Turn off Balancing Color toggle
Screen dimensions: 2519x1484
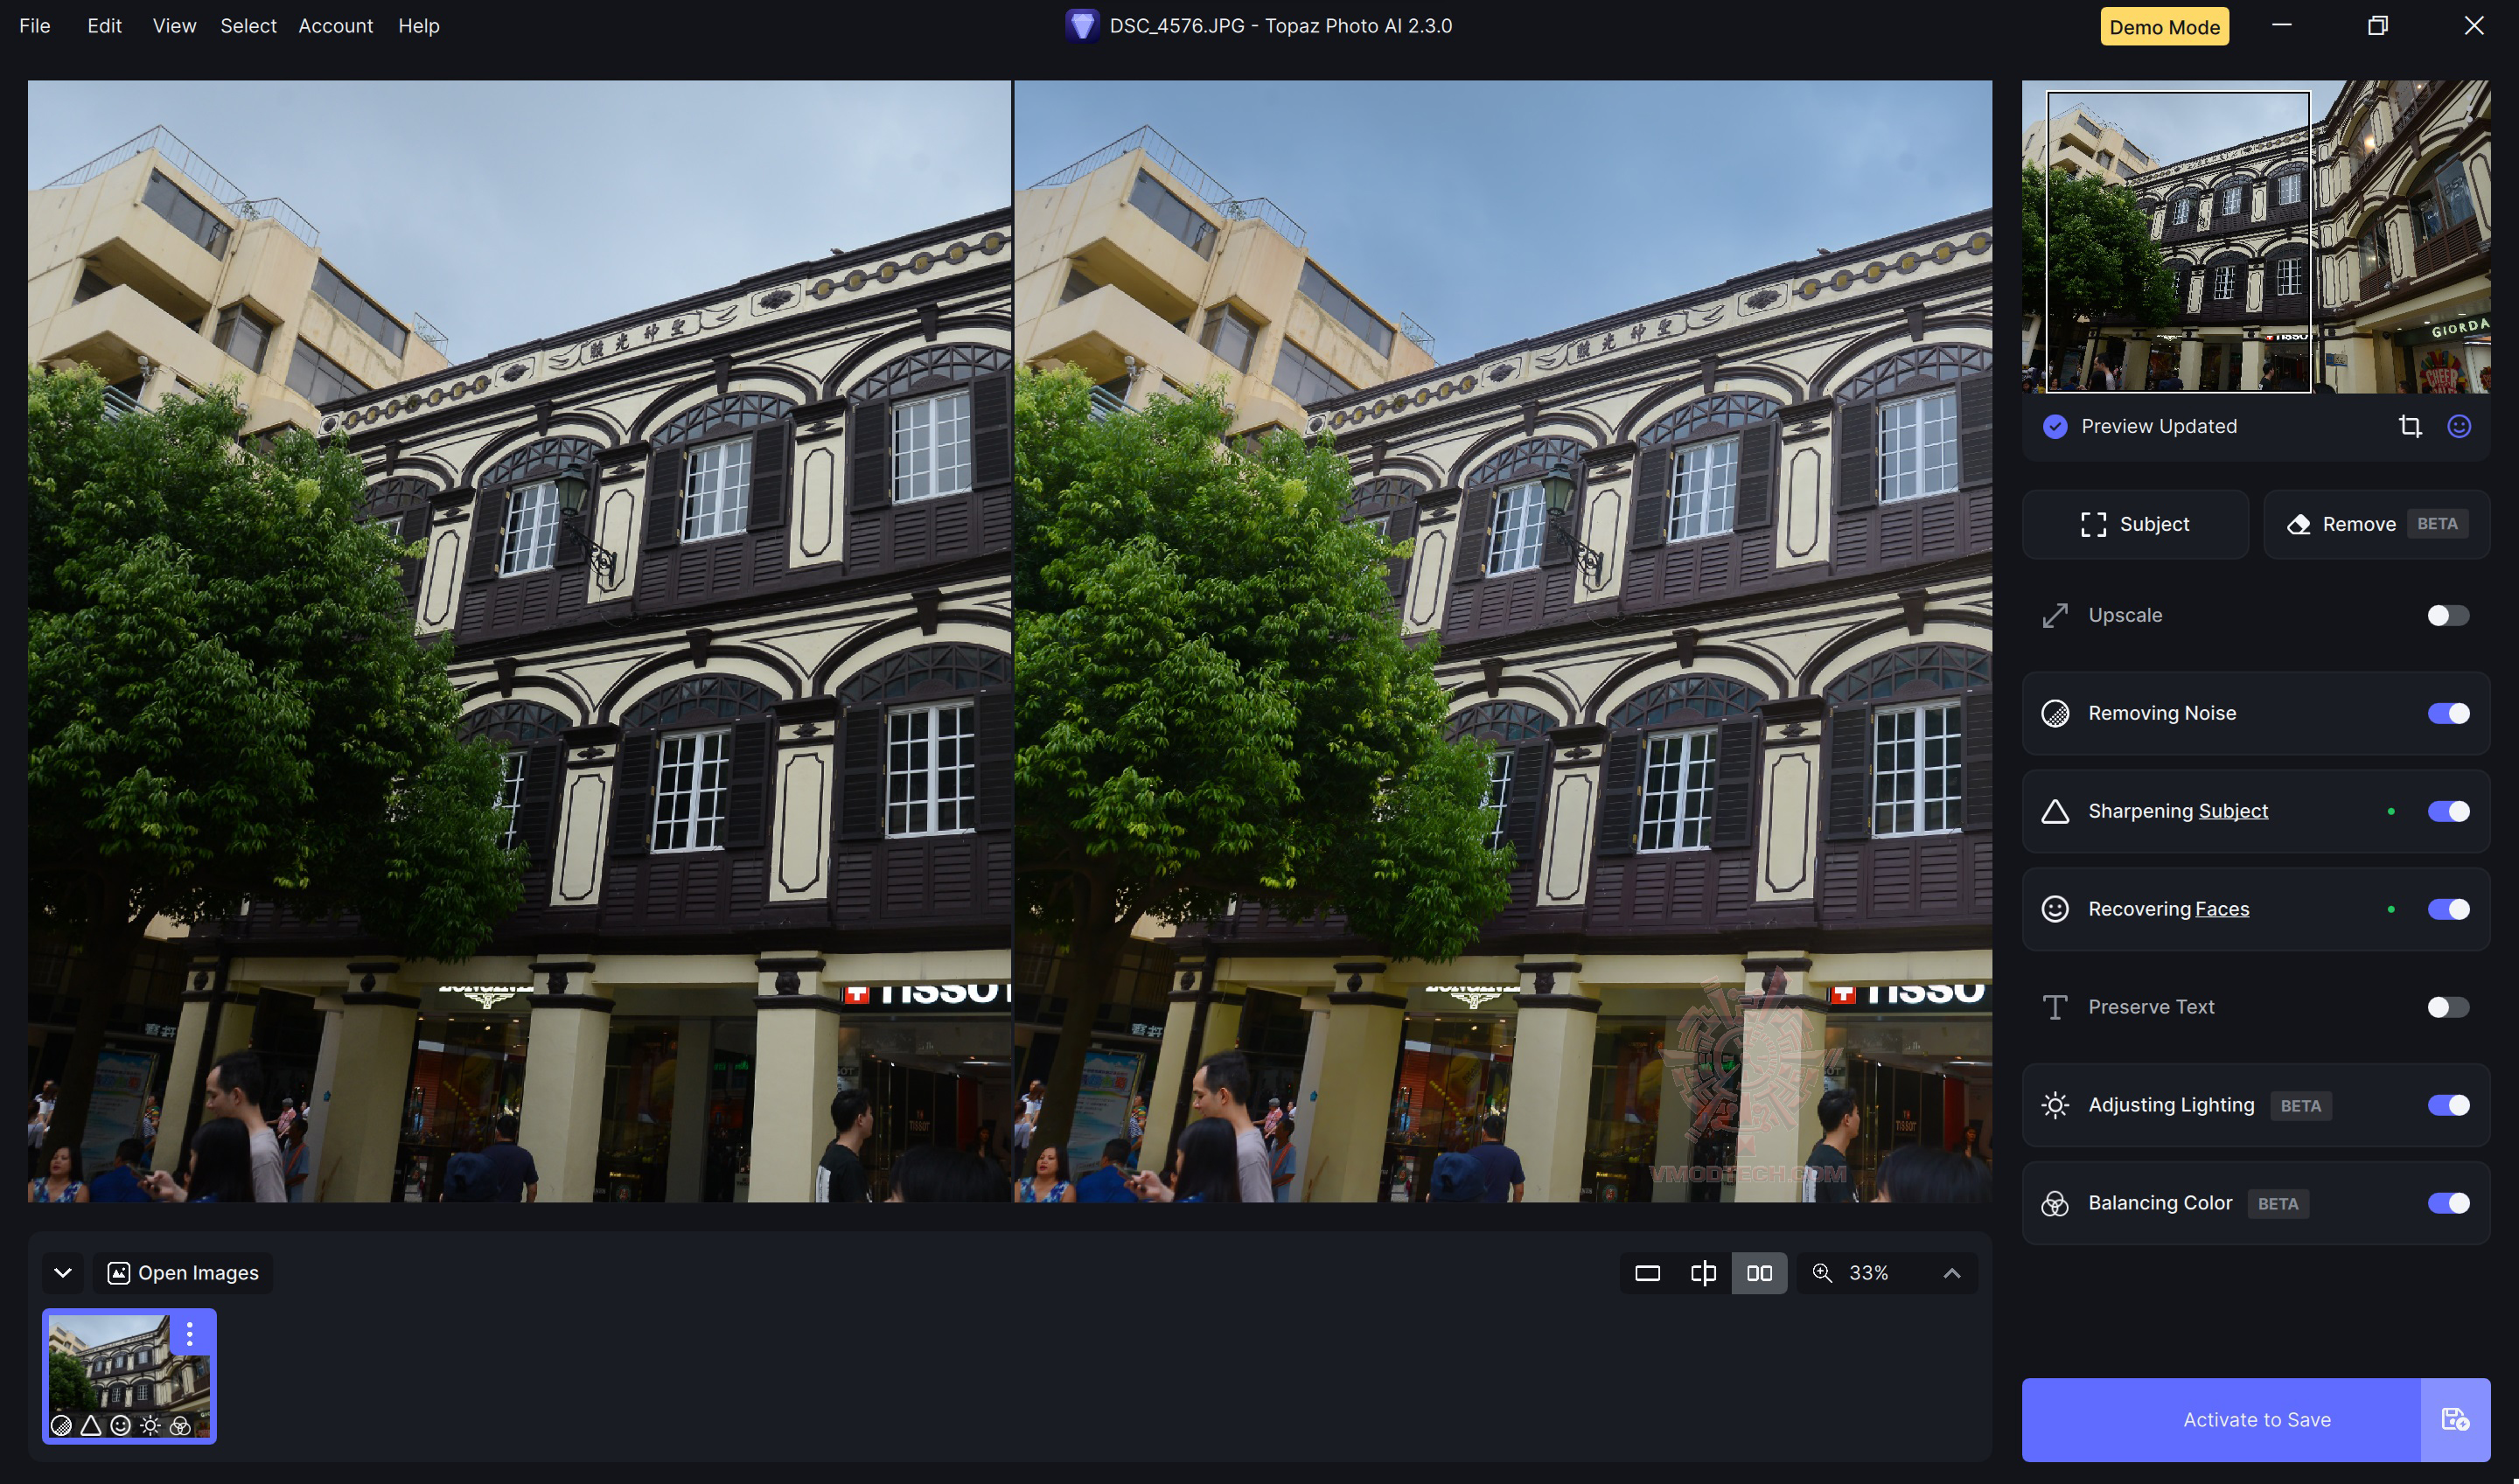2447,1203
